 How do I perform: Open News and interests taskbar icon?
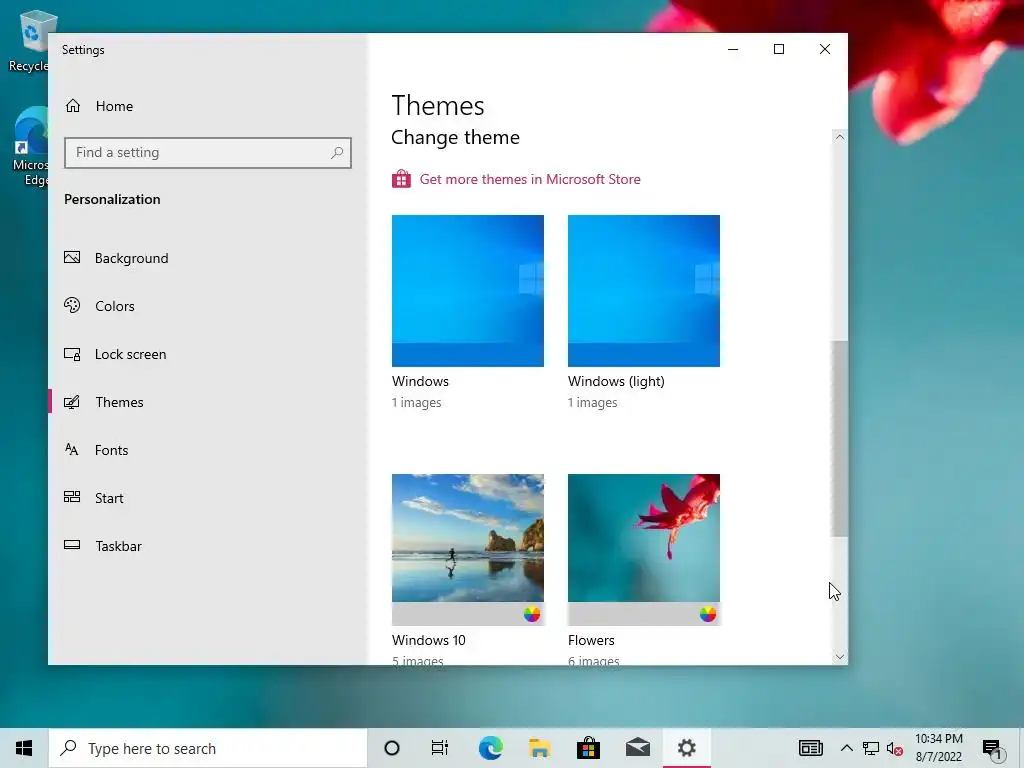pyautogui.click(x=810, y=748)
